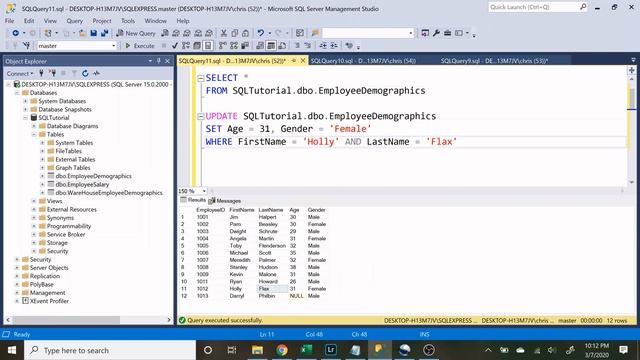
Task: Collapse the SELECT statement code region
Action: click(200, 78)
